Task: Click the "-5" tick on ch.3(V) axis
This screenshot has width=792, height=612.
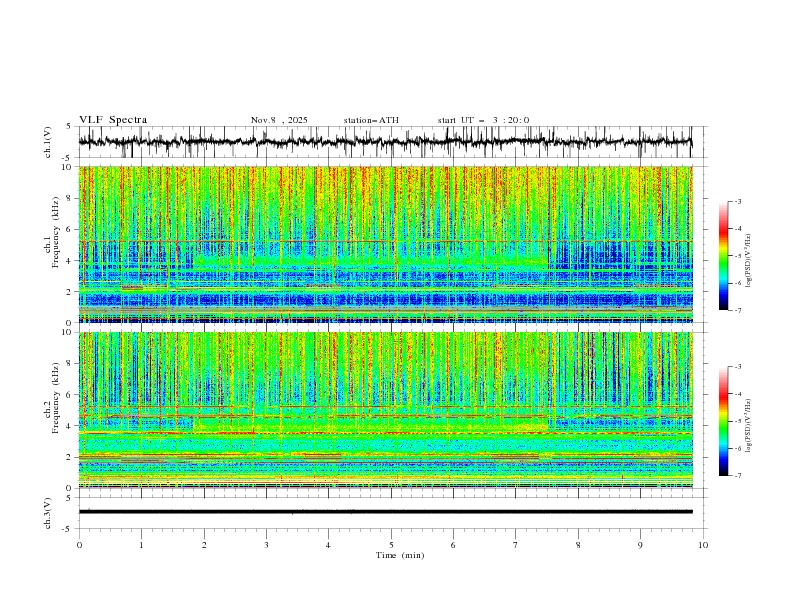Action: coord(68,529)
